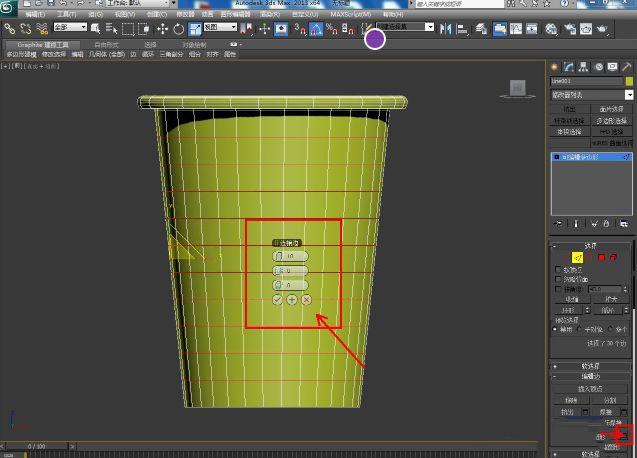Collapse the Edit Edges rollout
The image size is (637, 458).
[590, 377]
